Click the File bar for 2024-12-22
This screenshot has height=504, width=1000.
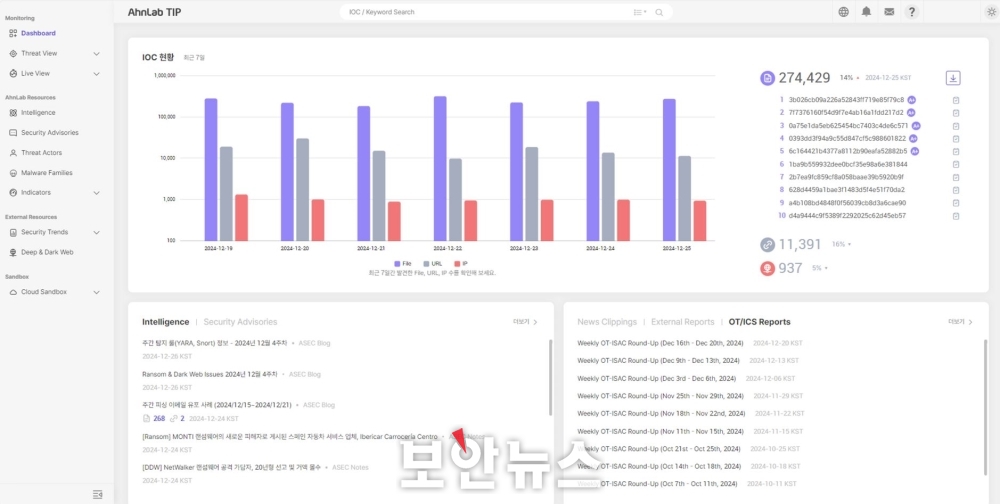(x=440, y=168)
